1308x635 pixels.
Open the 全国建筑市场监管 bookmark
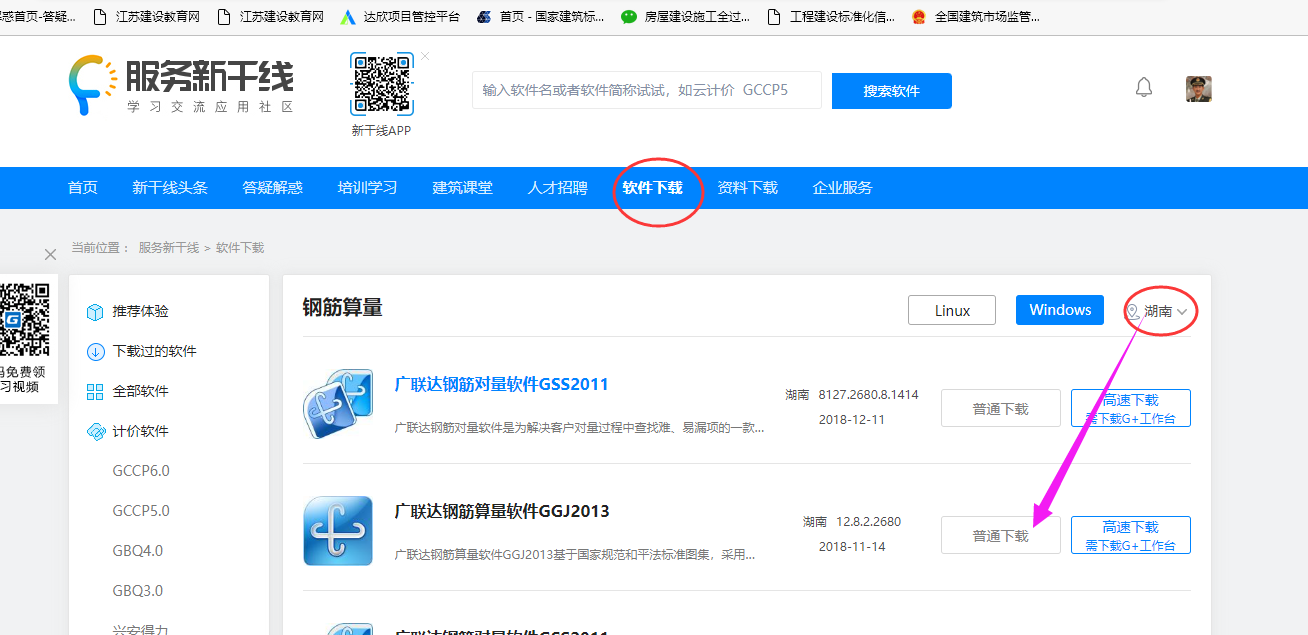pos(976,16)
